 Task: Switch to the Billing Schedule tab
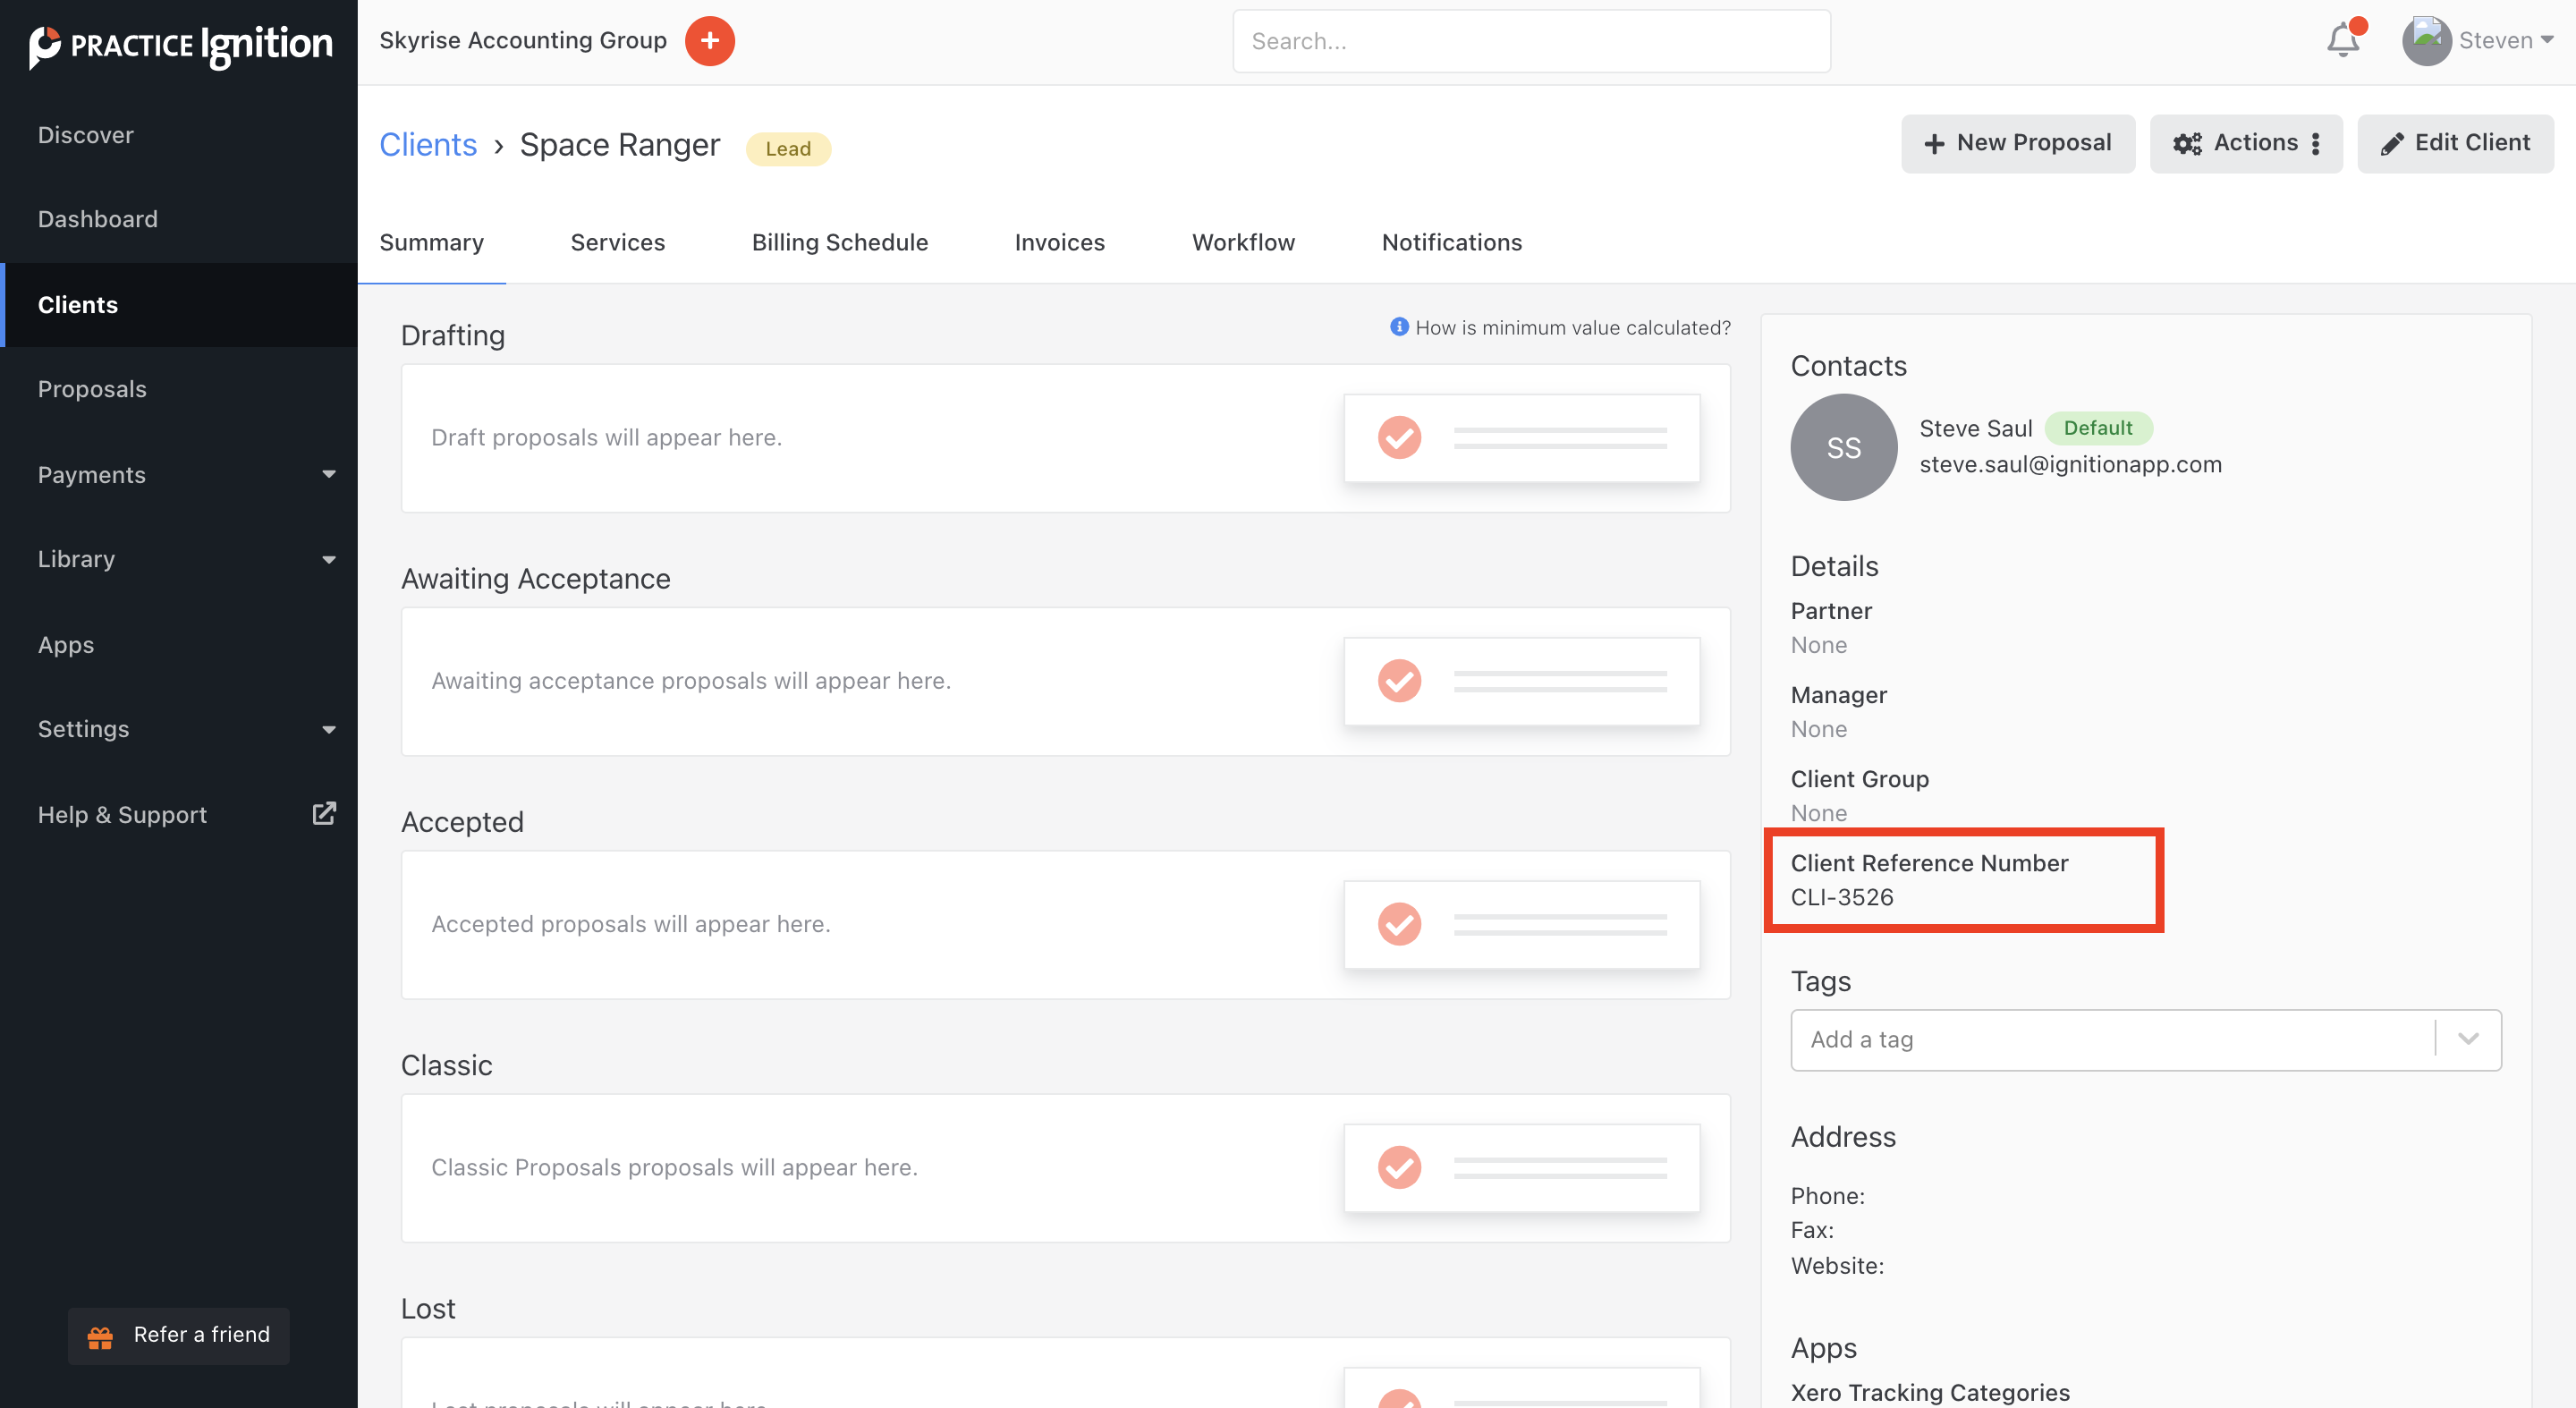pyautogui.click(x=839, y=242)
